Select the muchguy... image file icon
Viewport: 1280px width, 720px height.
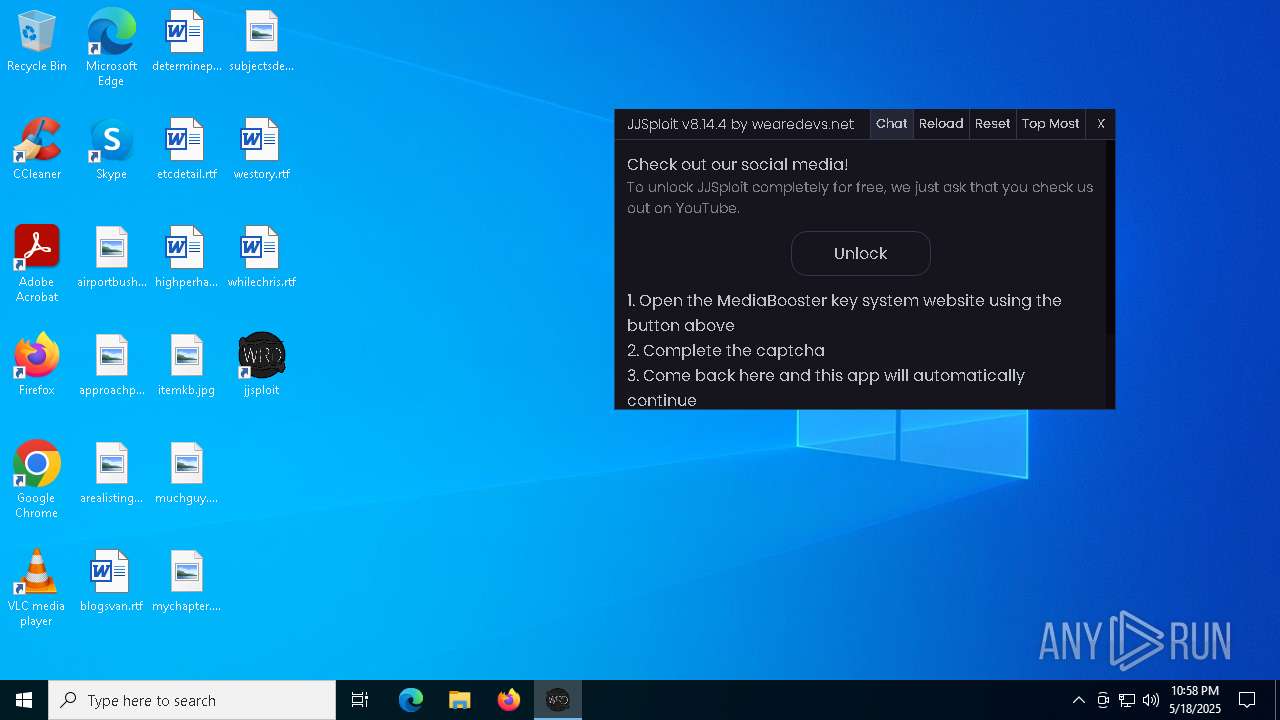[x=186, y=474]
